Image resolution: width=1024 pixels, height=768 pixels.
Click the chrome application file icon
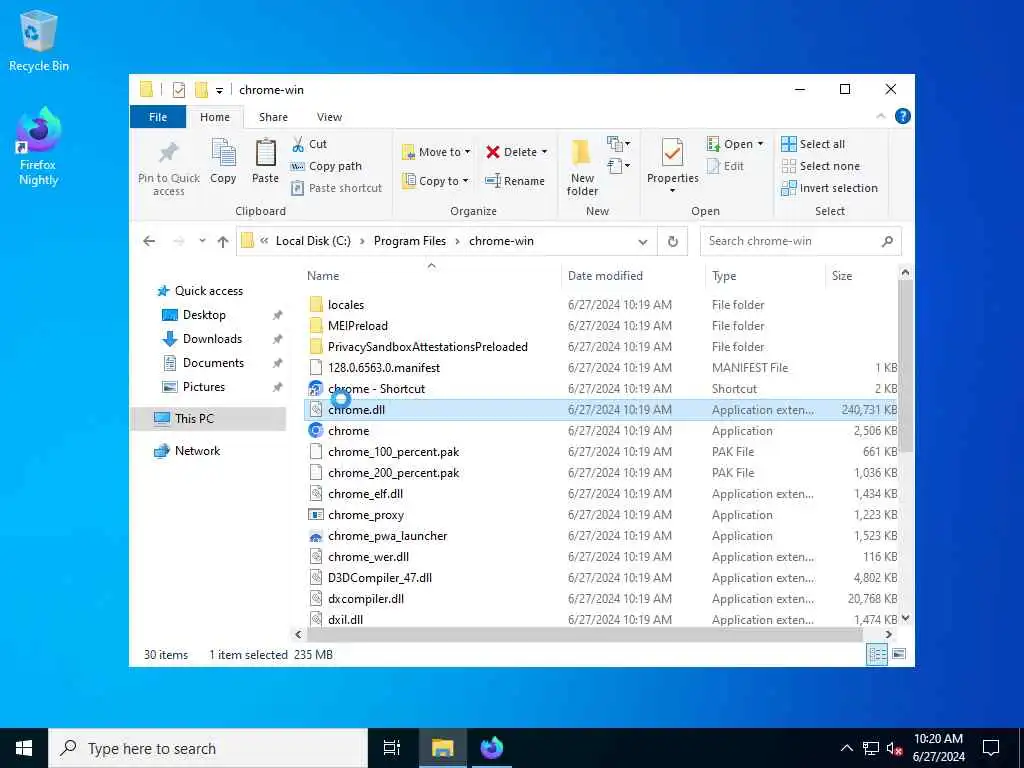tap(315, 431)
